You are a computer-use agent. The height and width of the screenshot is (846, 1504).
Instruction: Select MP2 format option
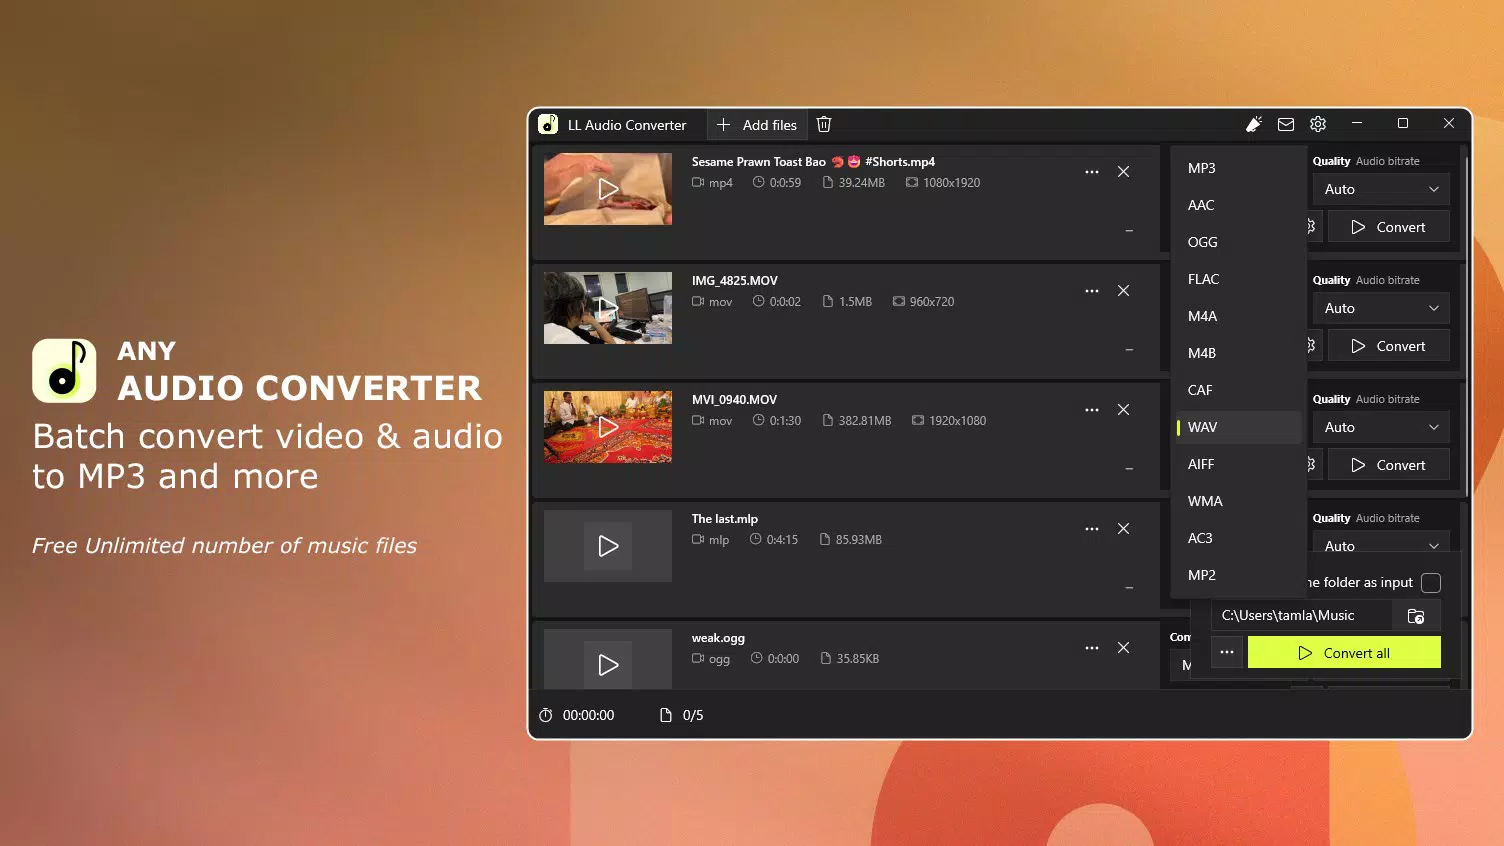pos(1238,575)
